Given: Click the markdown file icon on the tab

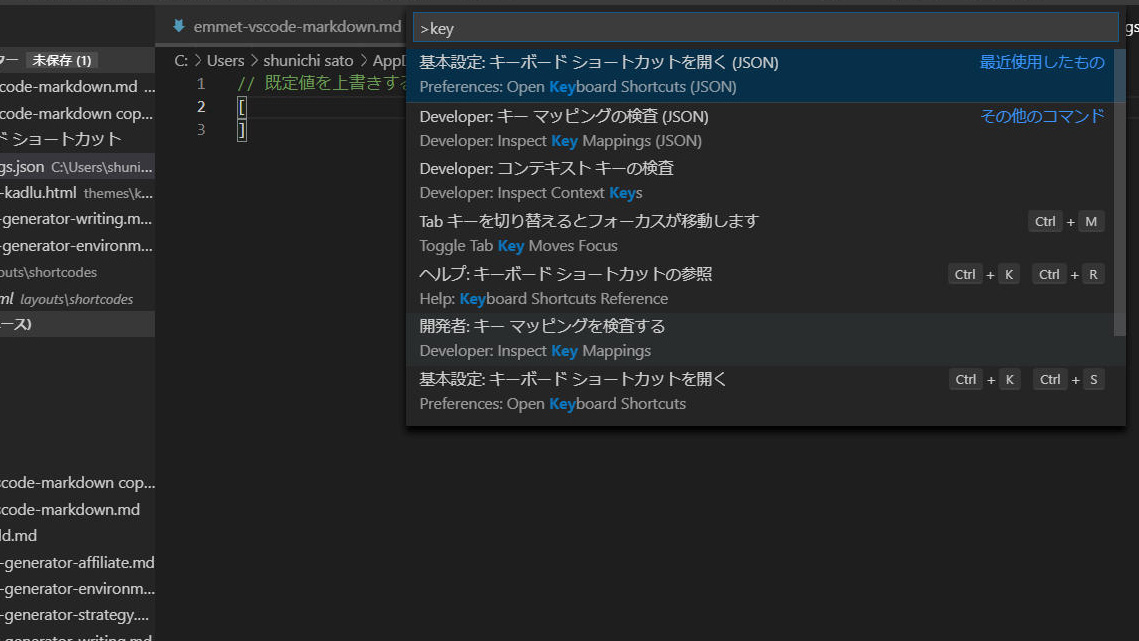Looking at the screenshot, I should click(179, 26).
